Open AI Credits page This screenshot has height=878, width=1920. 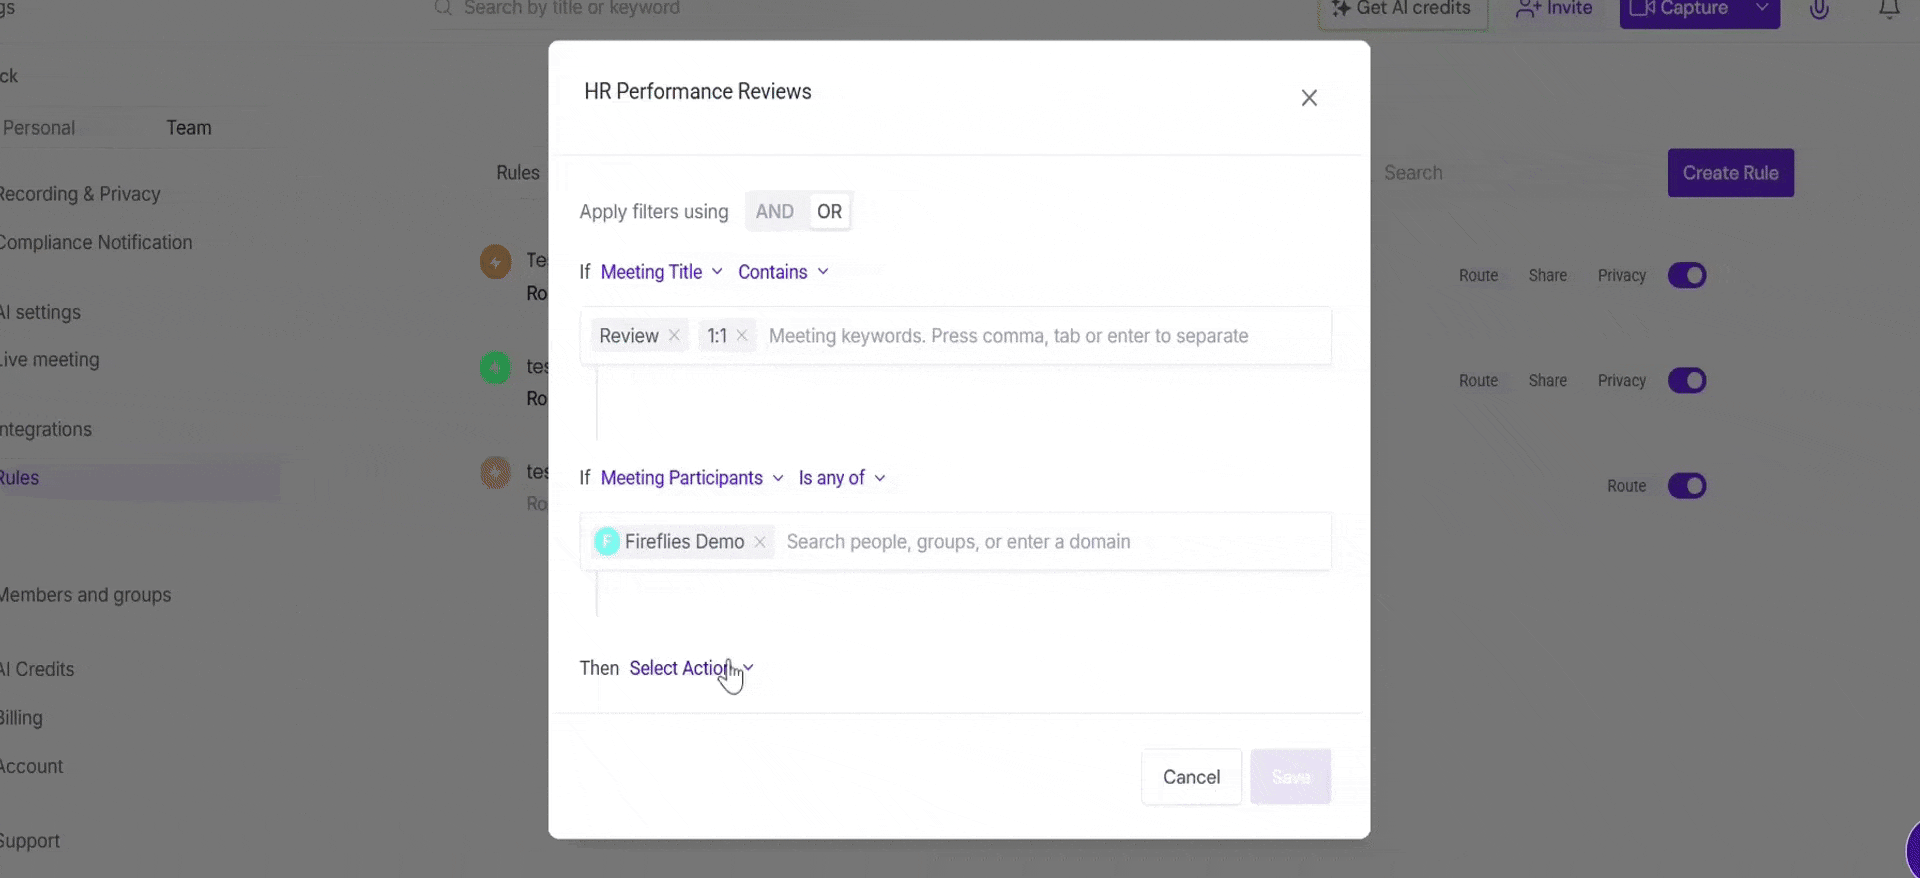pos(37,669)
